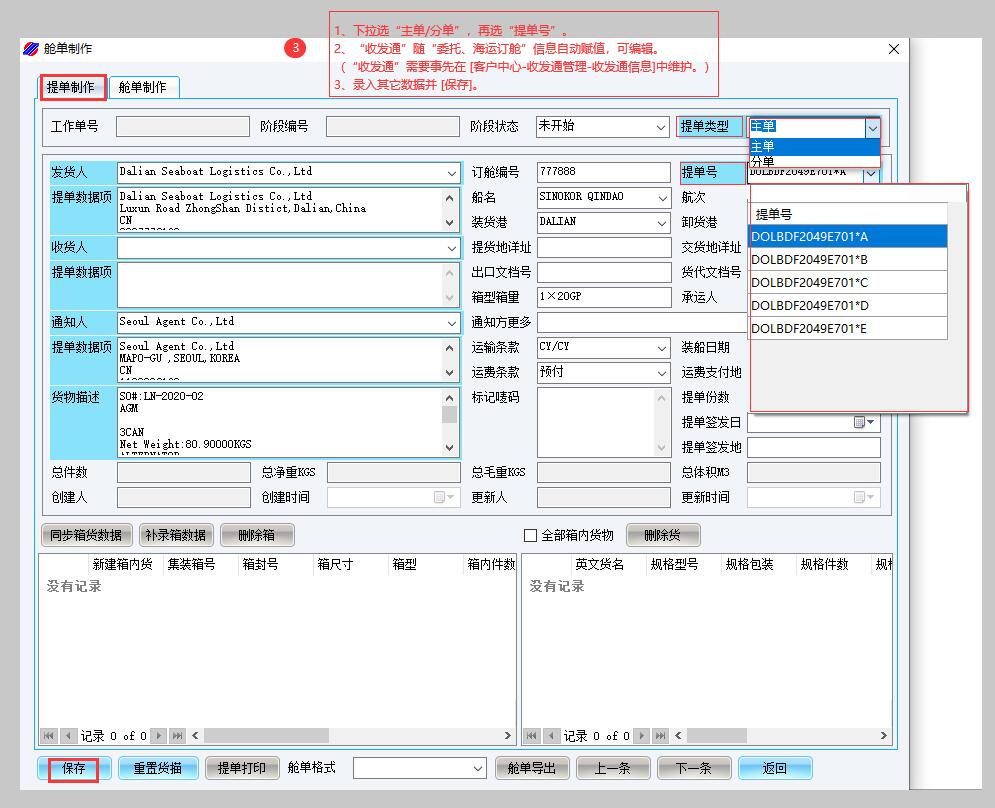Click the 同步箱货数据 button
Screen dimensions: 995x808
pyautogui.click(x=86, y=535)
